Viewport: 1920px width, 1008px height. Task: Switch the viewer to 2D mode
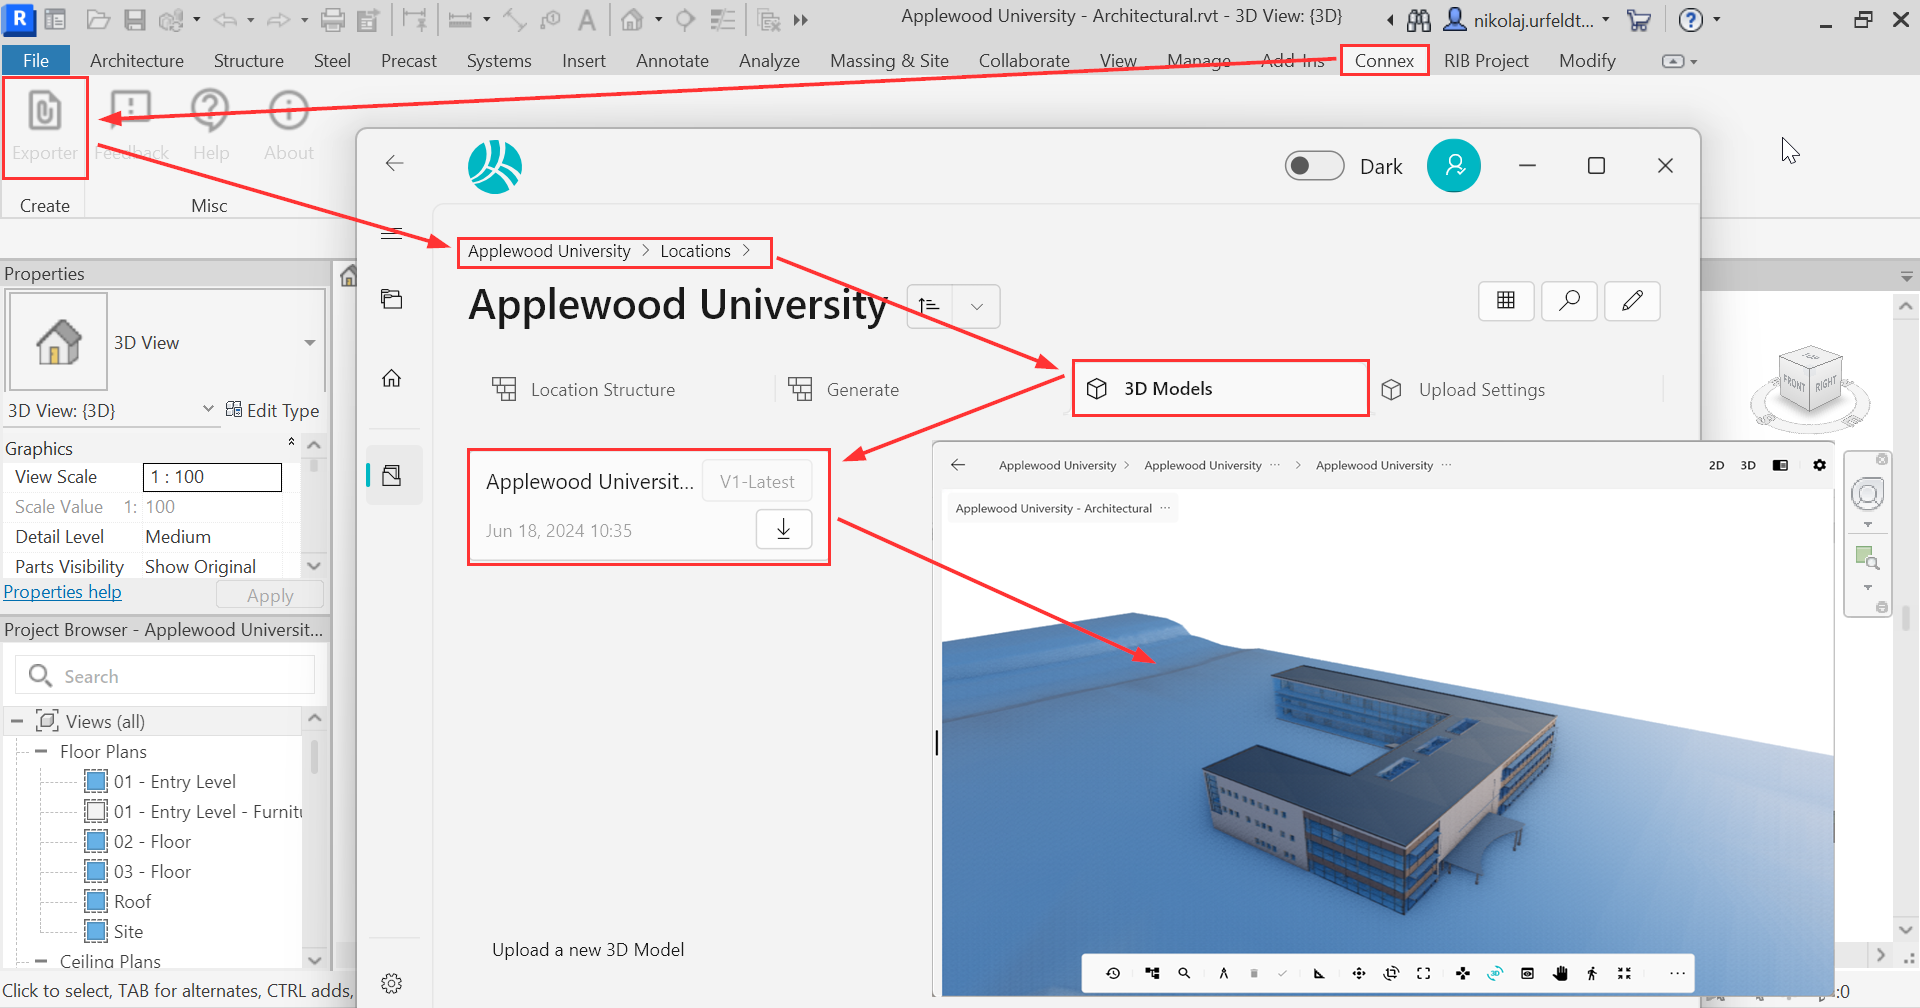(x=1716, y=465)
